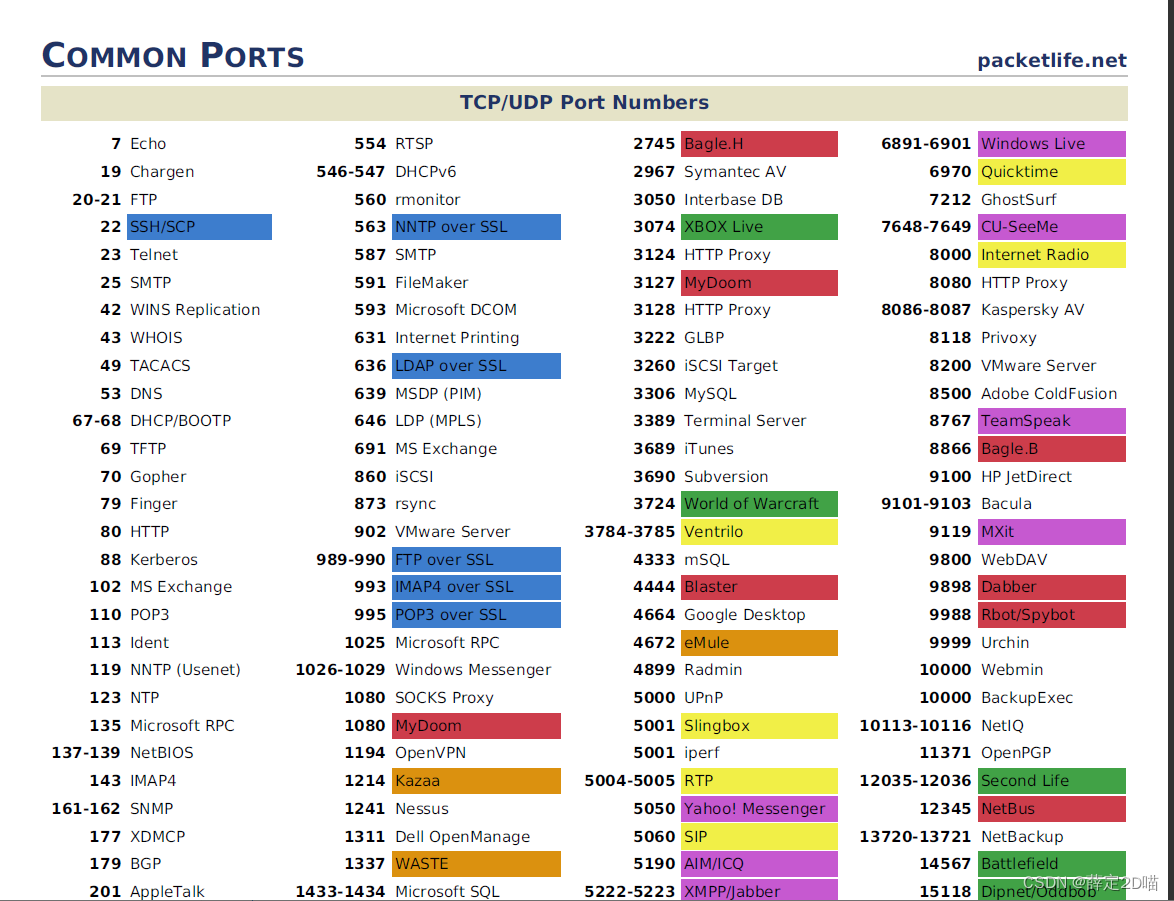Select the Rbot/Spybot red entry
This screenshot has height=901, width=1174.
[x=1051, y=615]
